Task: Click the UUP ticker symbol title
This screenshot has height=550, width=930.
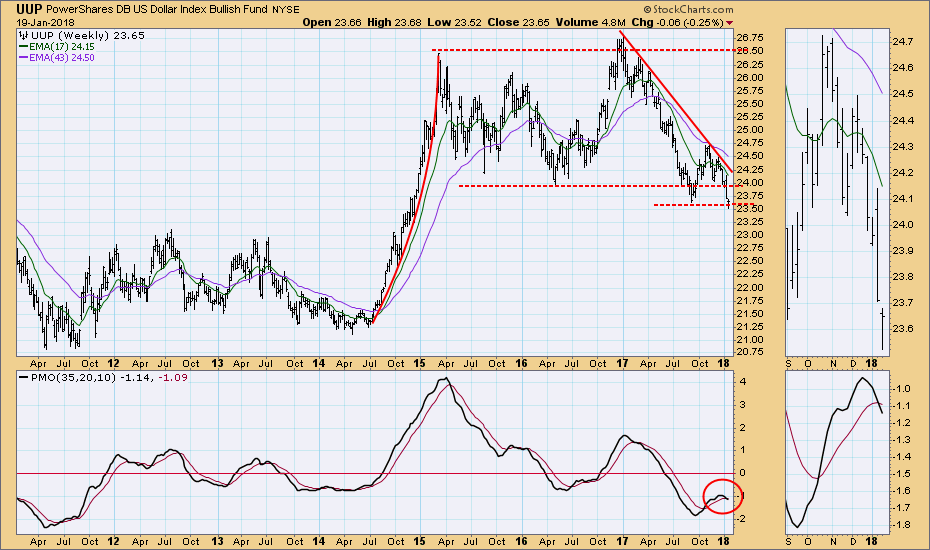Action: [x=28, y=9]
